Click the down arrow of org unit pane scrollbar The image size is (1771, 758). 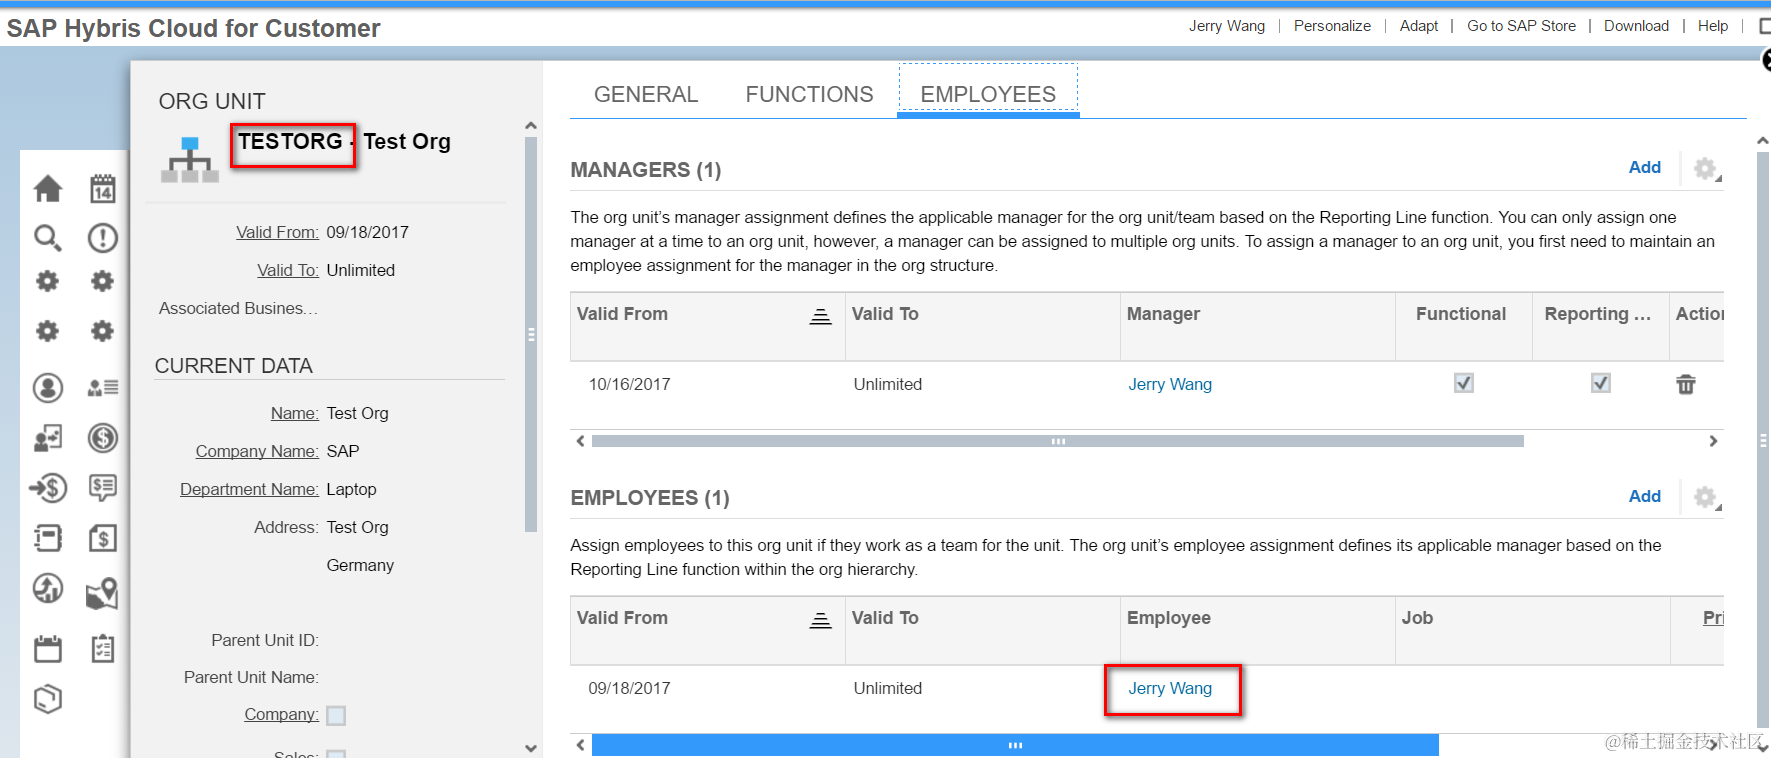[531, 748]
